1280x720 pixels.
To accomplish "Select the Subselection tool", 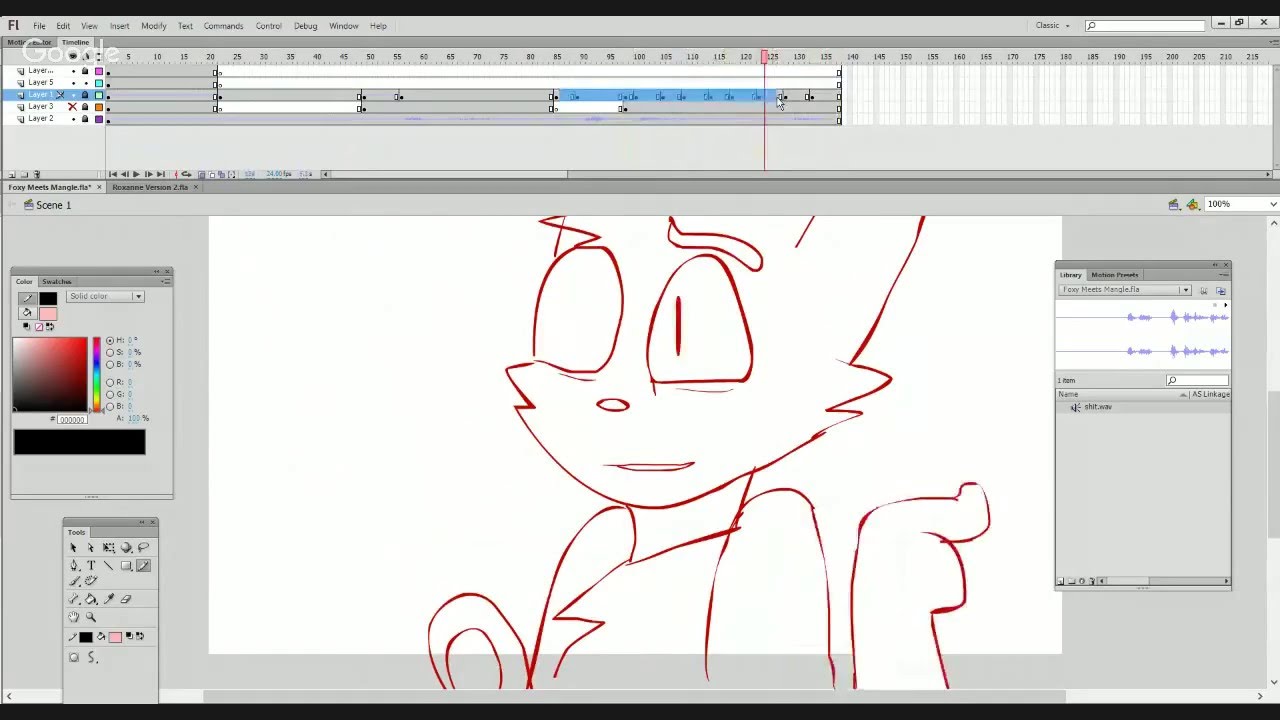I will pos(90,547).
